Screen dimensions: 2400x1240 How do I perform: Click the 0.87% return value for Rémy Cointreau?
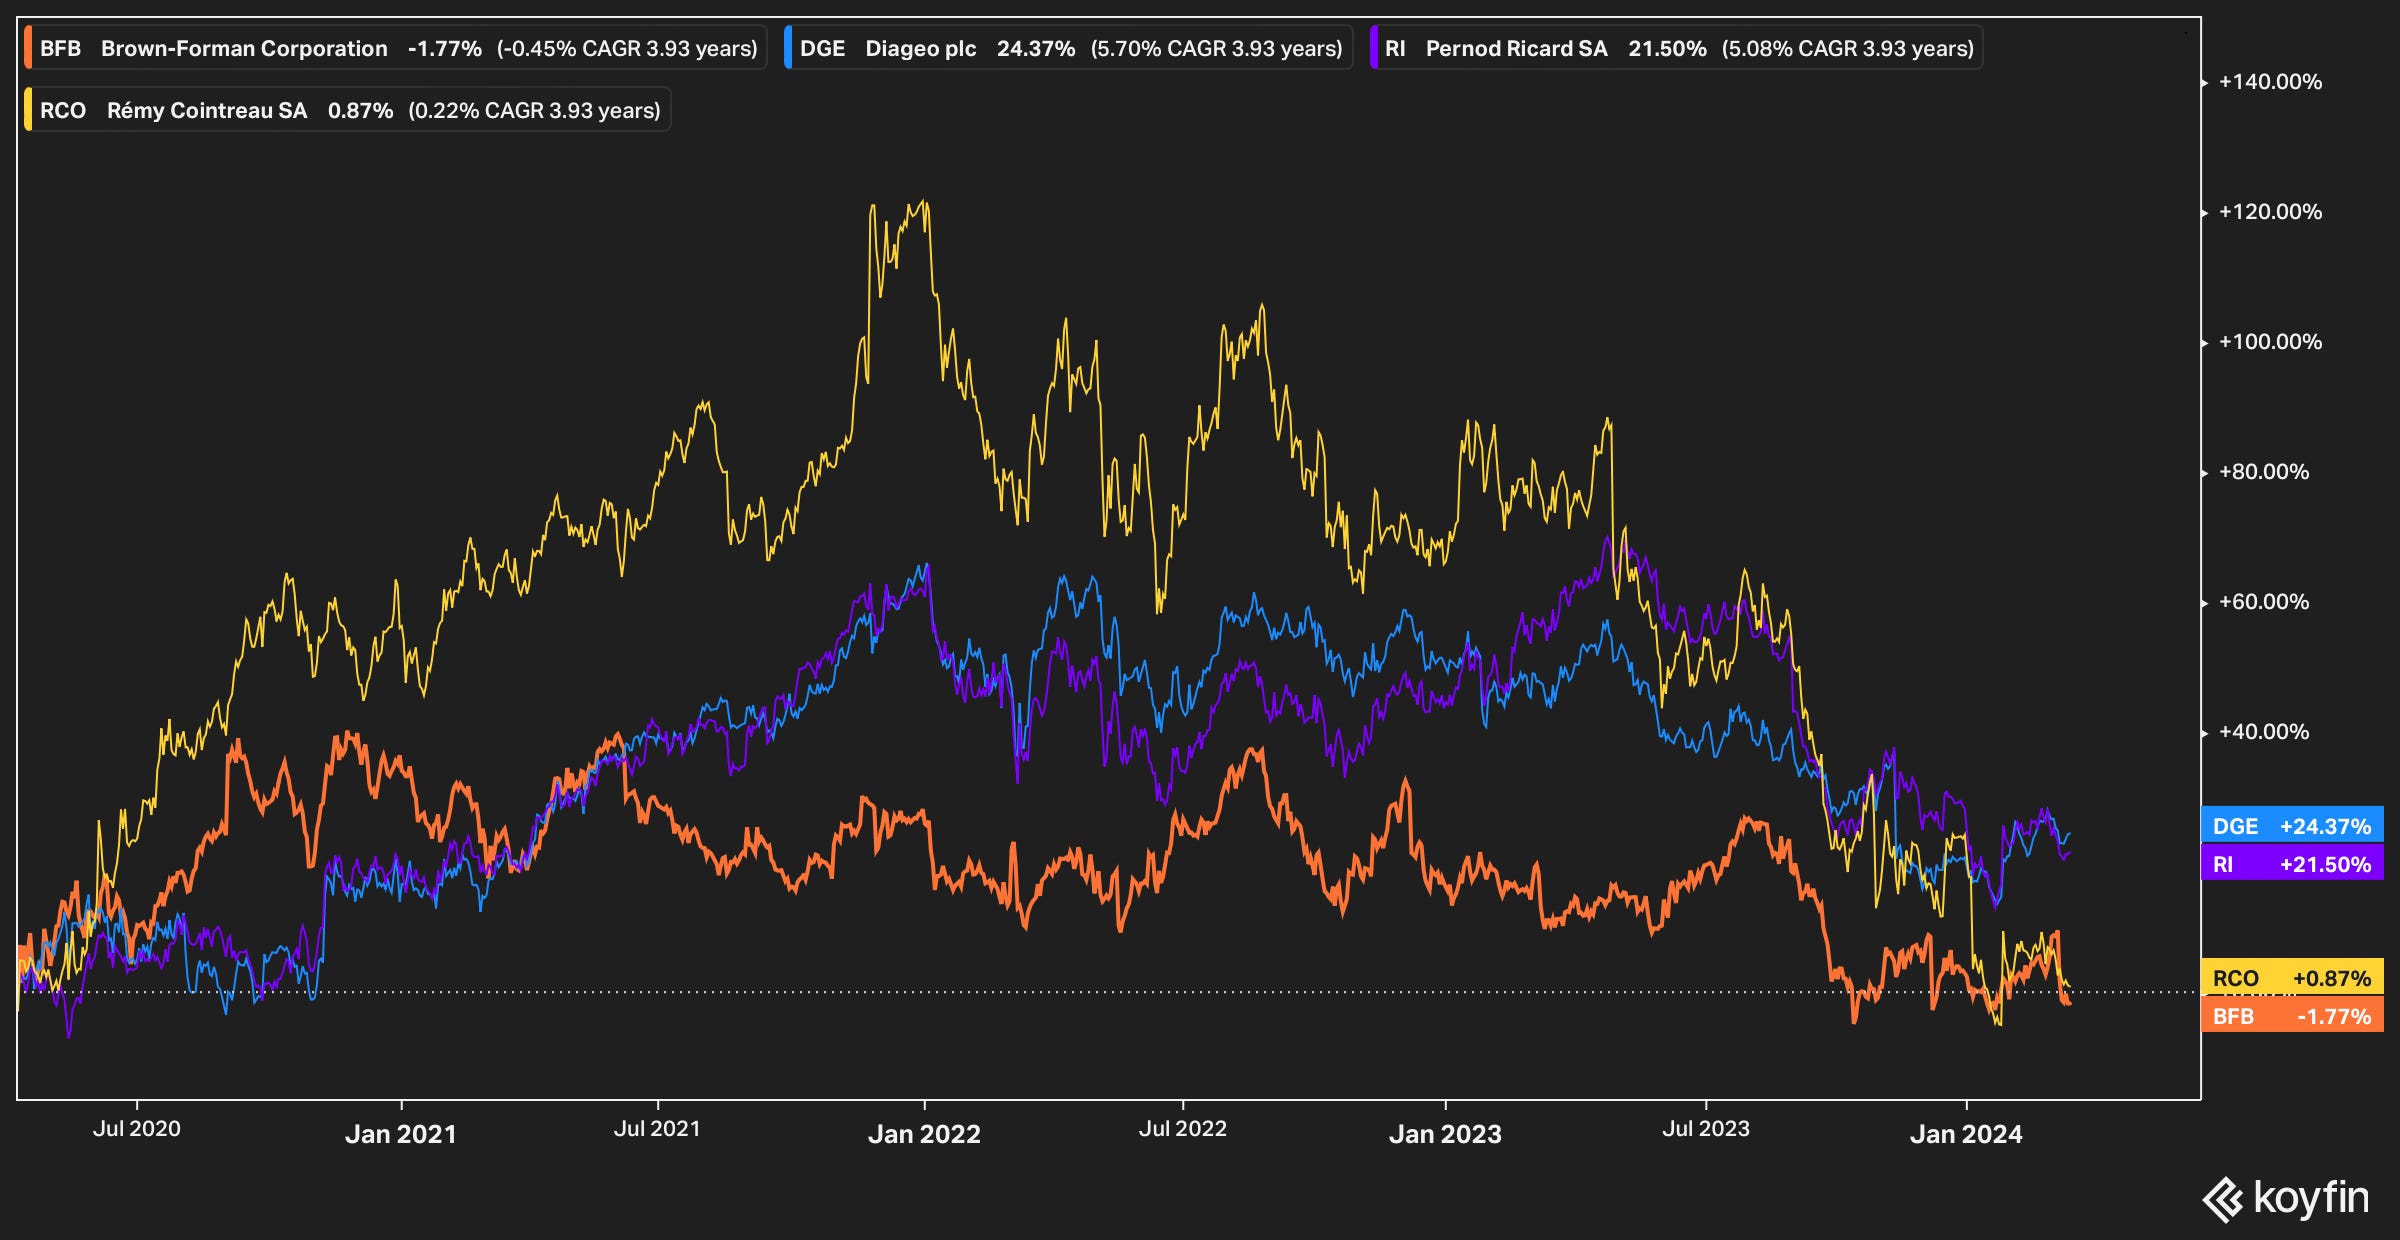coord(360,110)
